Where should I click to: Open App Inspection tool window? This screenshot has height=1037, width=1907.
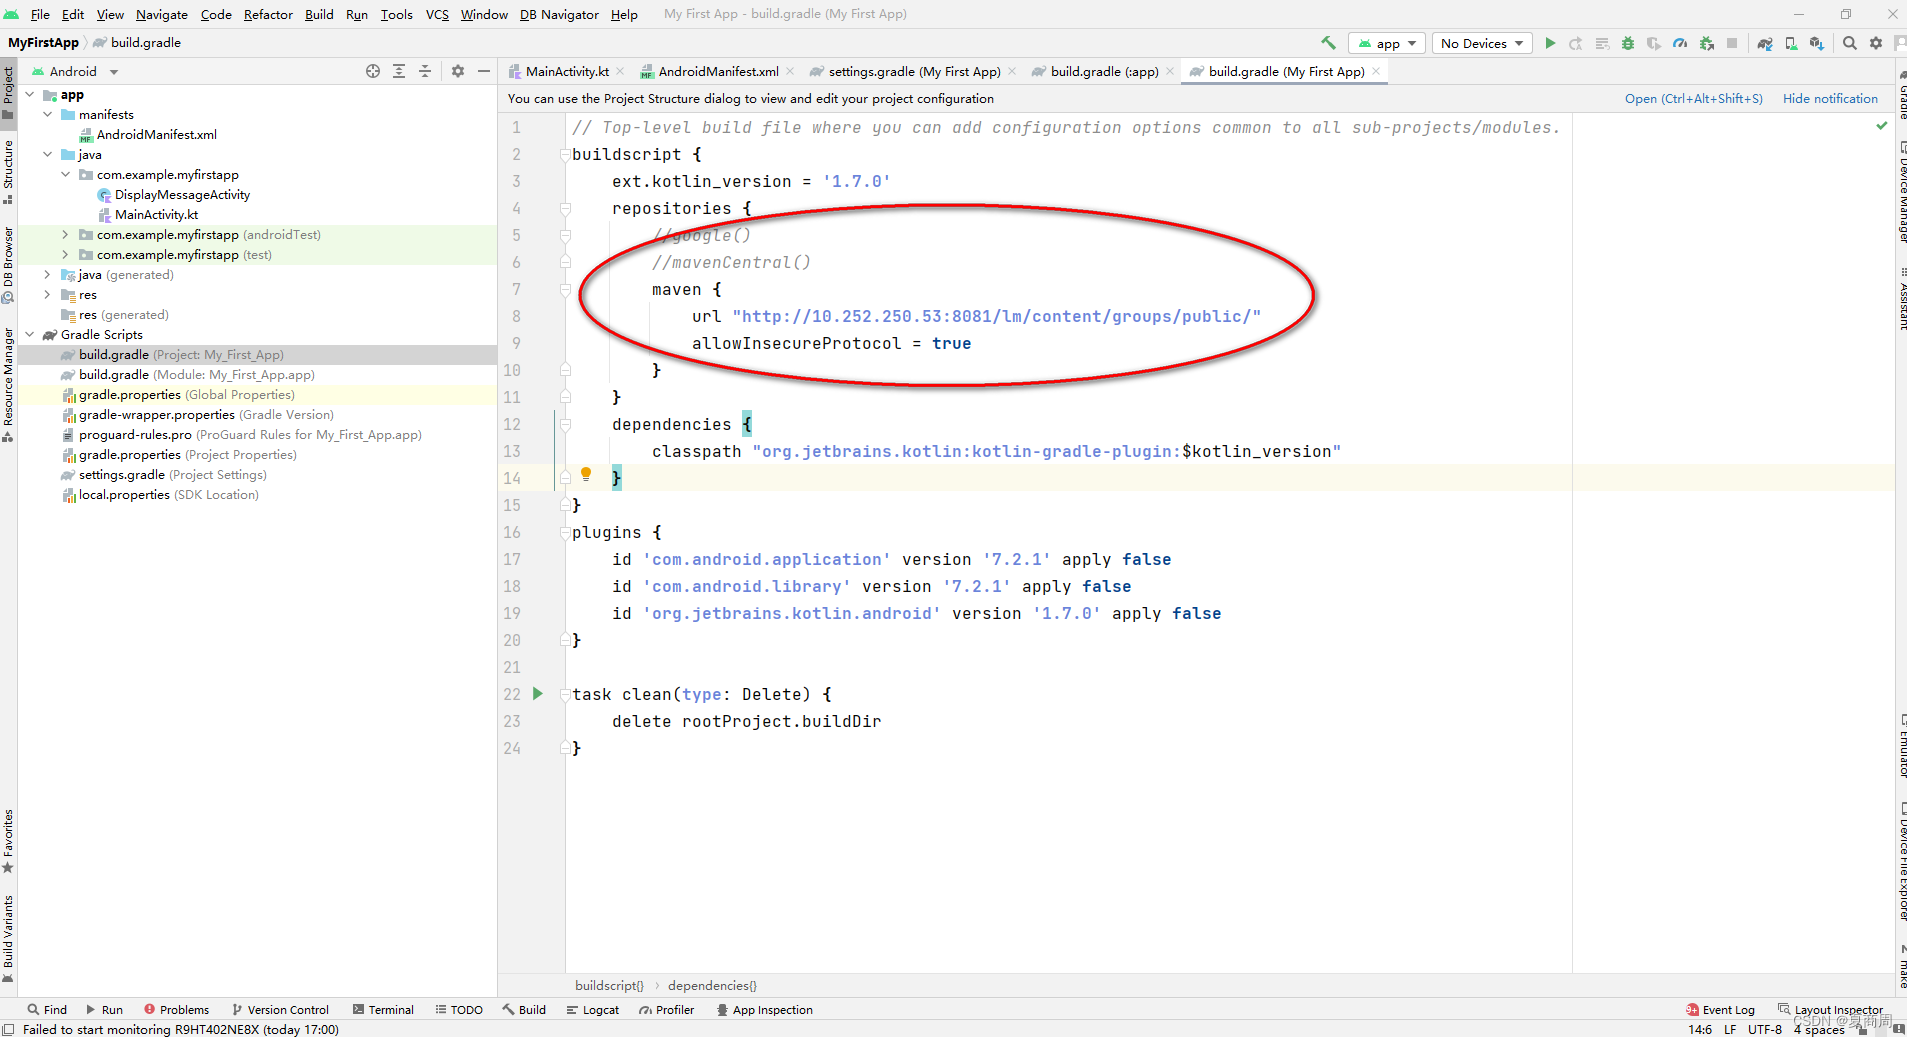764,1010
